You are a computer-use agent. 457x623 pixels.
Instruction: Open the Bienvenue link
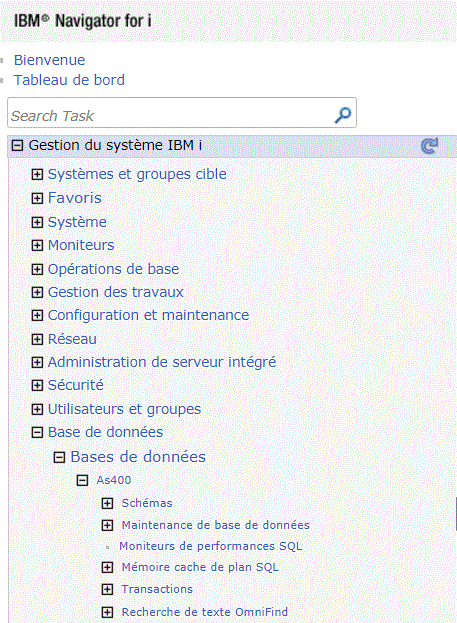pyautogui.click(x=49, y=60)
